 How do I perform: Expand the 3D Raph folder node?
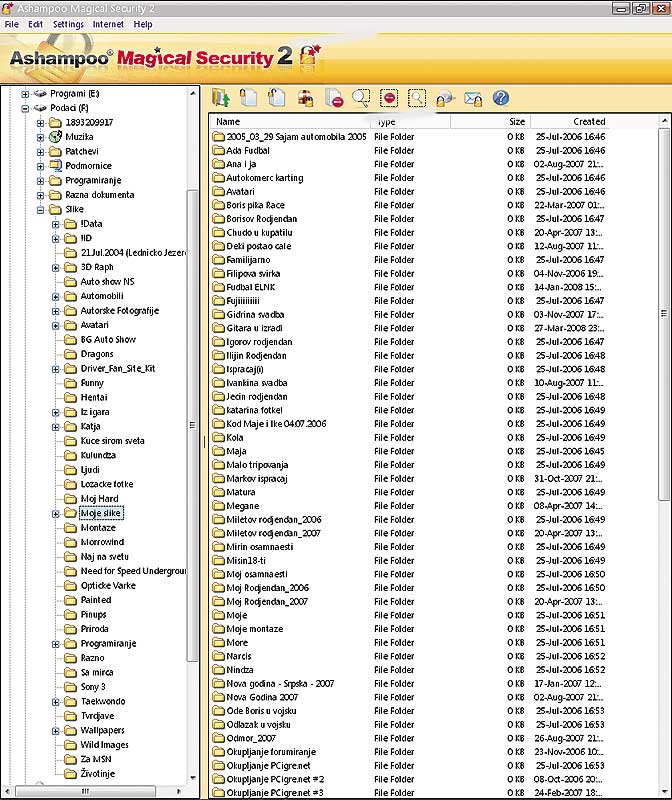pos(56,268)
